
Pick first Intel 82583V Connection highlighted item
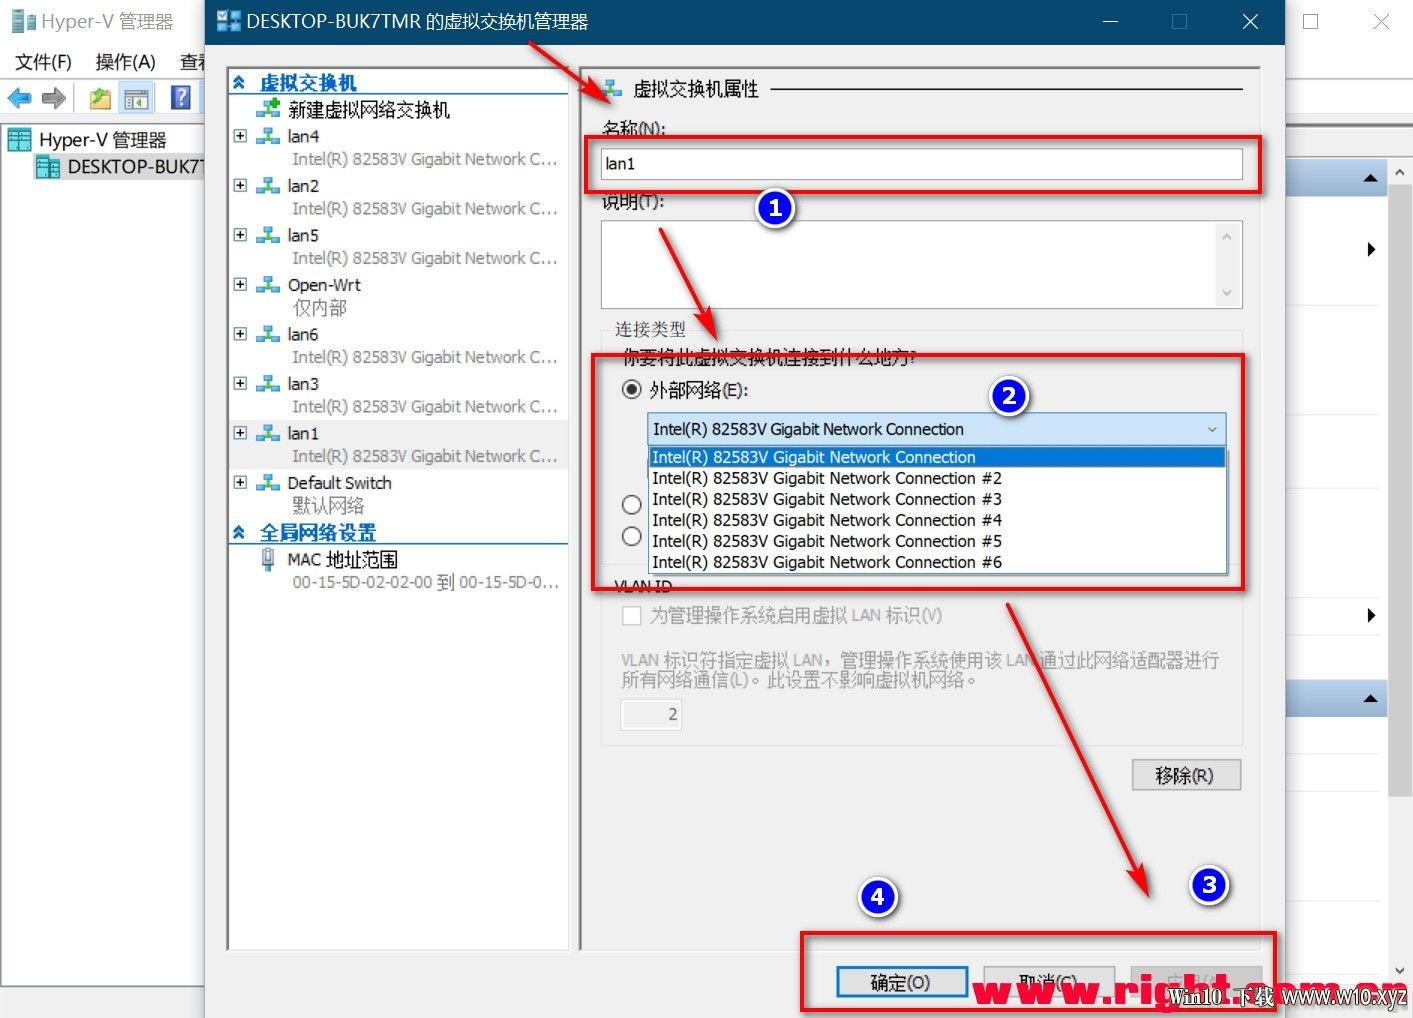tap(937, 457)
